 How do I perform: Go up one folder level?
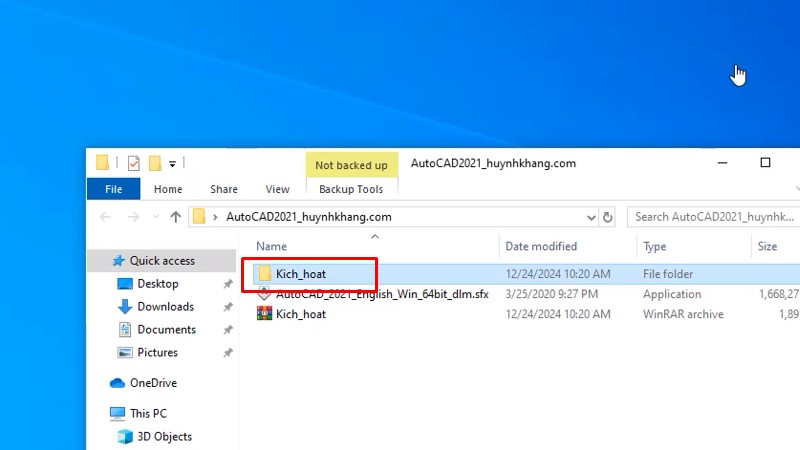click(x=176, y=216)
